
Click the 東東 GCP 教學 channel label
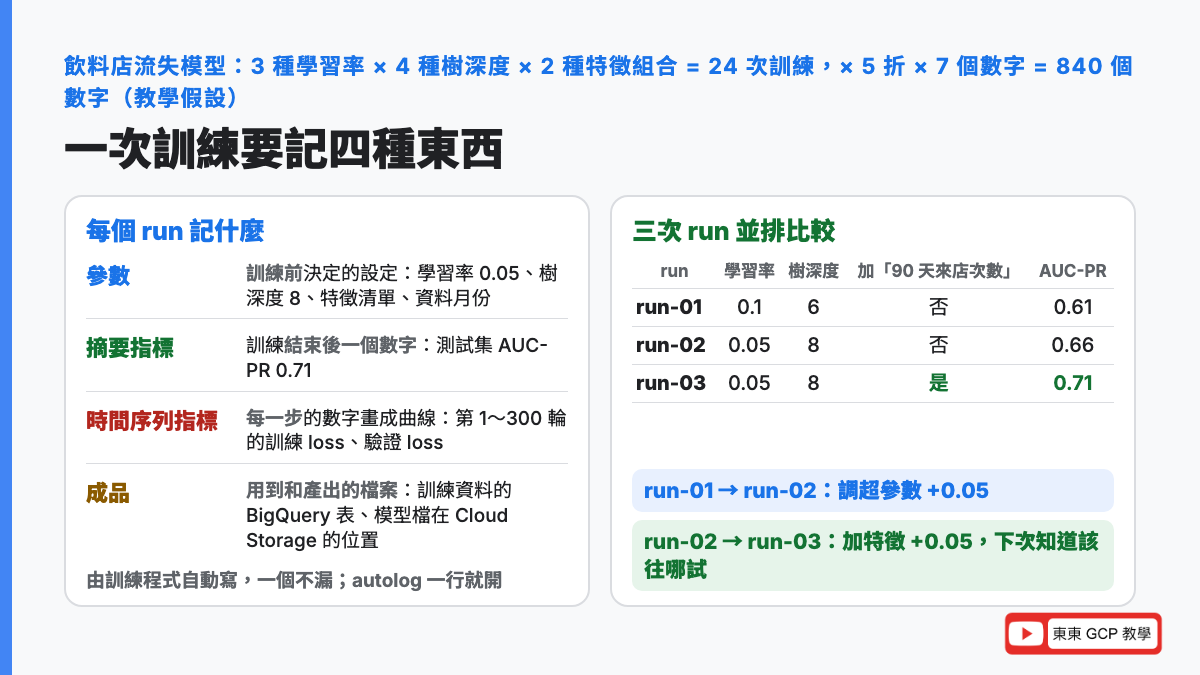tap(1101, 634)
